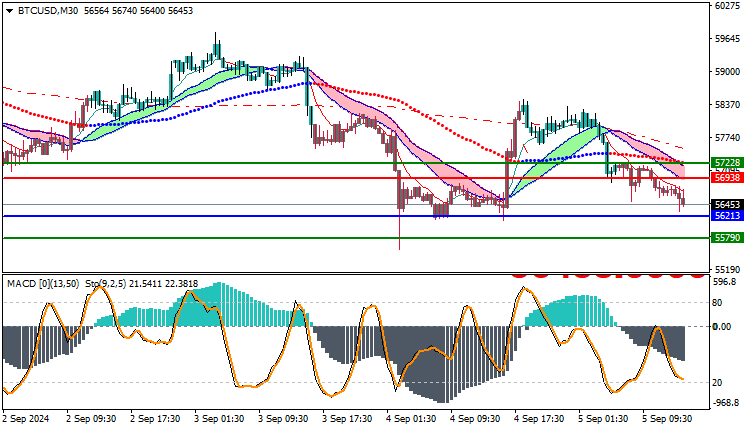Click the -968.8 indicator scale value
The width and height of the screenshot is (750, 430).
tap(726, 403)
